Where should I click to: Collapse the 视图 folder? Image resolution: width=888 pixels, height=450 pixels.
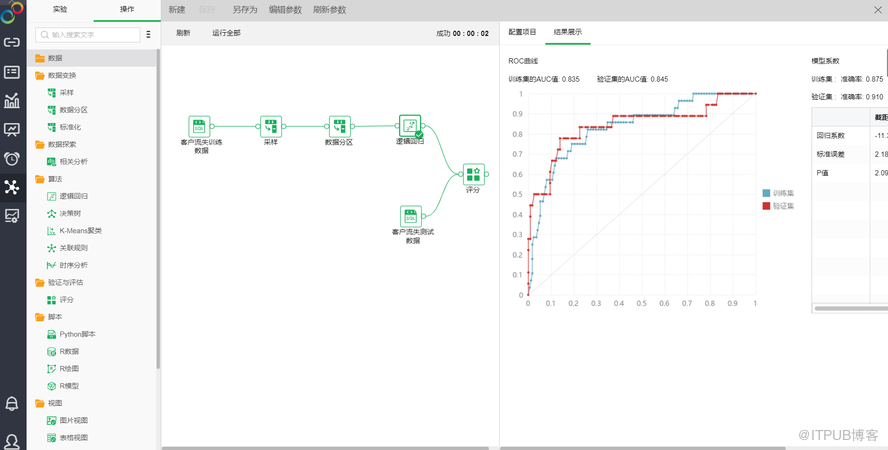pyautogui.click(x=40, y=403)
